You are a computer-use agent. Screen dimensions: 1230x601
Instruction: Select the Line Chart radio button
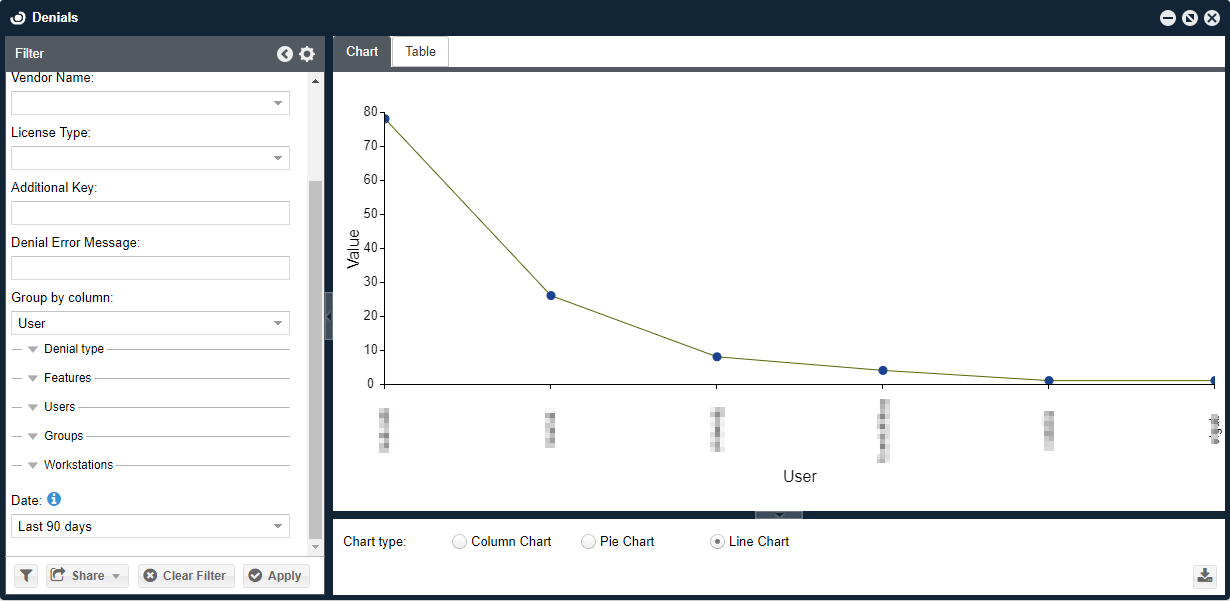click(717, 542)
